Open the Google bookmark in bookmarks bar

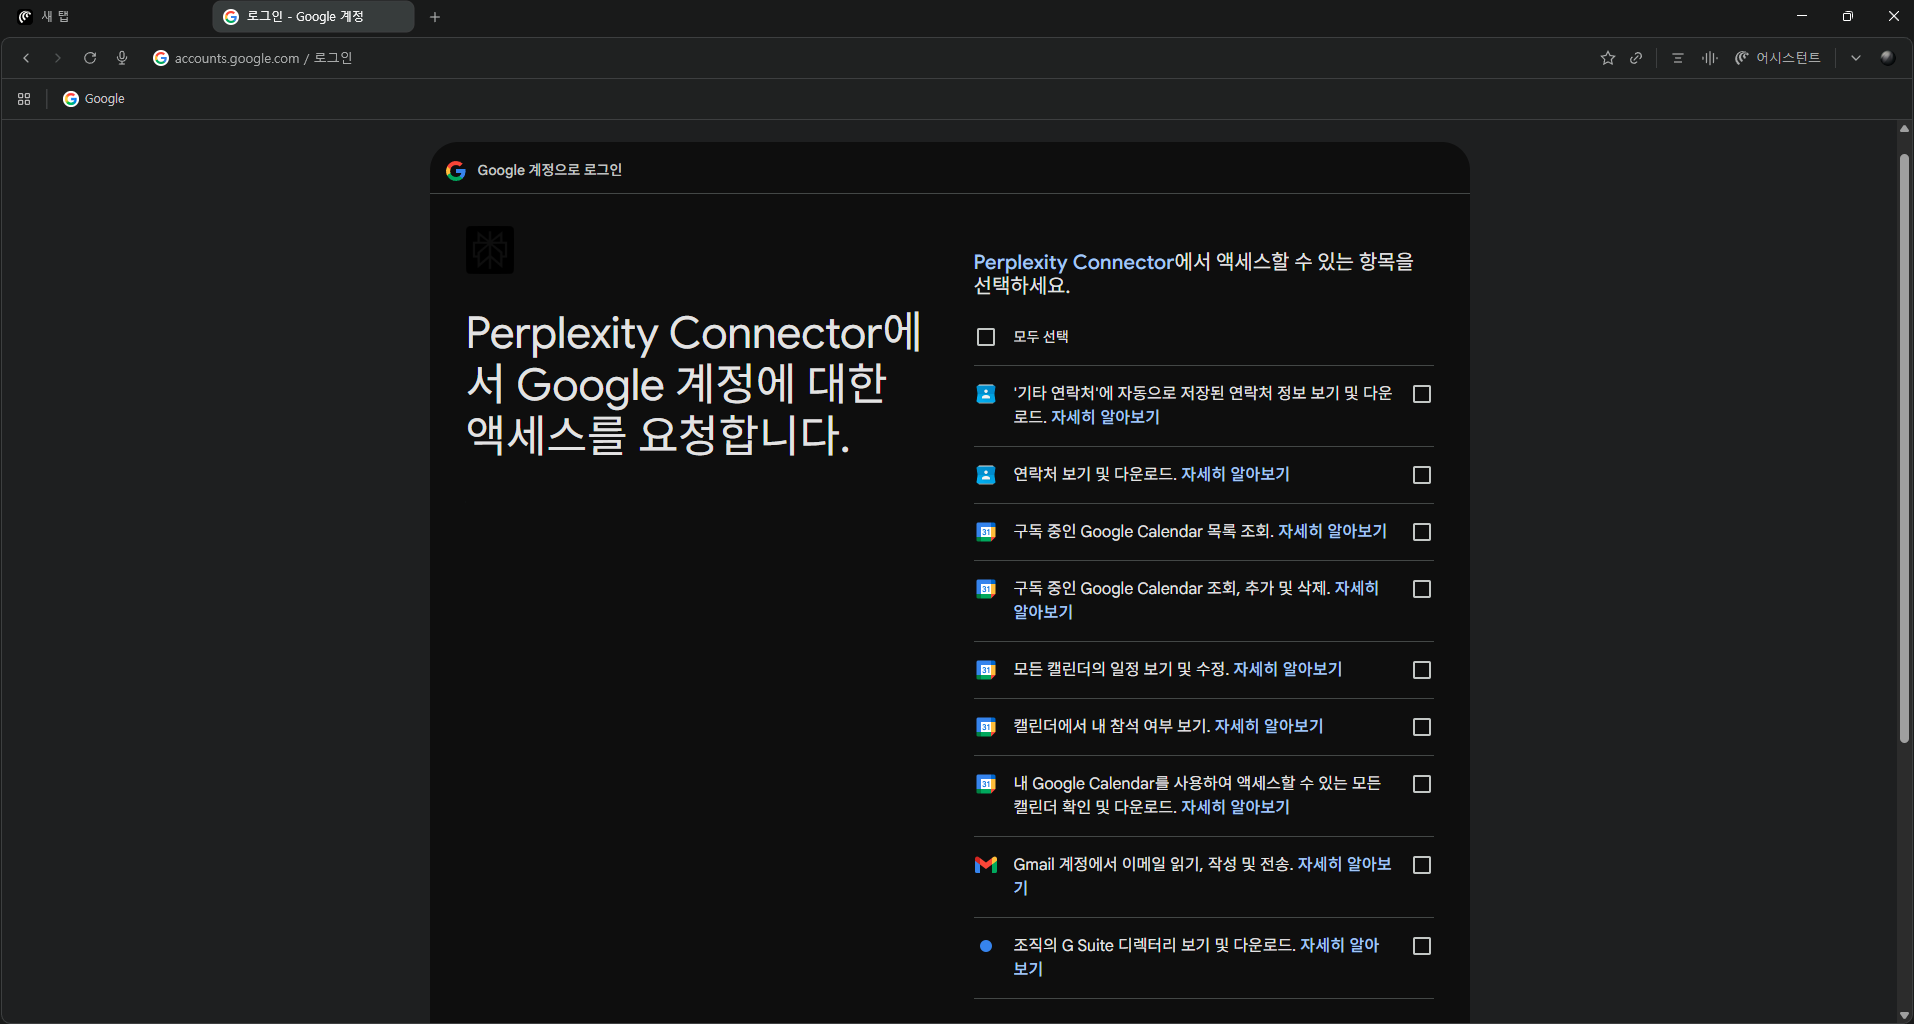(94, 99)
